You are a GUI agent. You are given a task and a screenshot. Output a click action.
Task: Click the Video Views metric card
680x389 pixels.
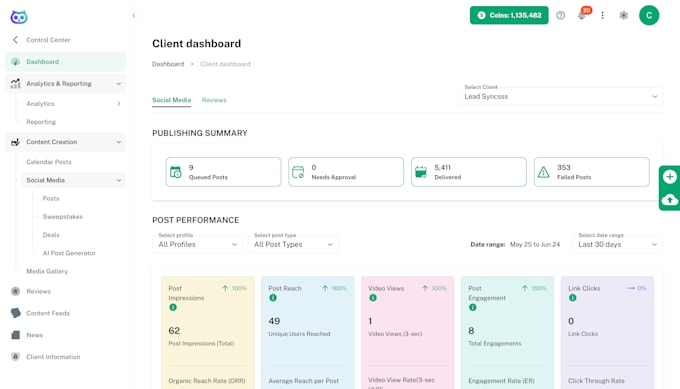408,333
